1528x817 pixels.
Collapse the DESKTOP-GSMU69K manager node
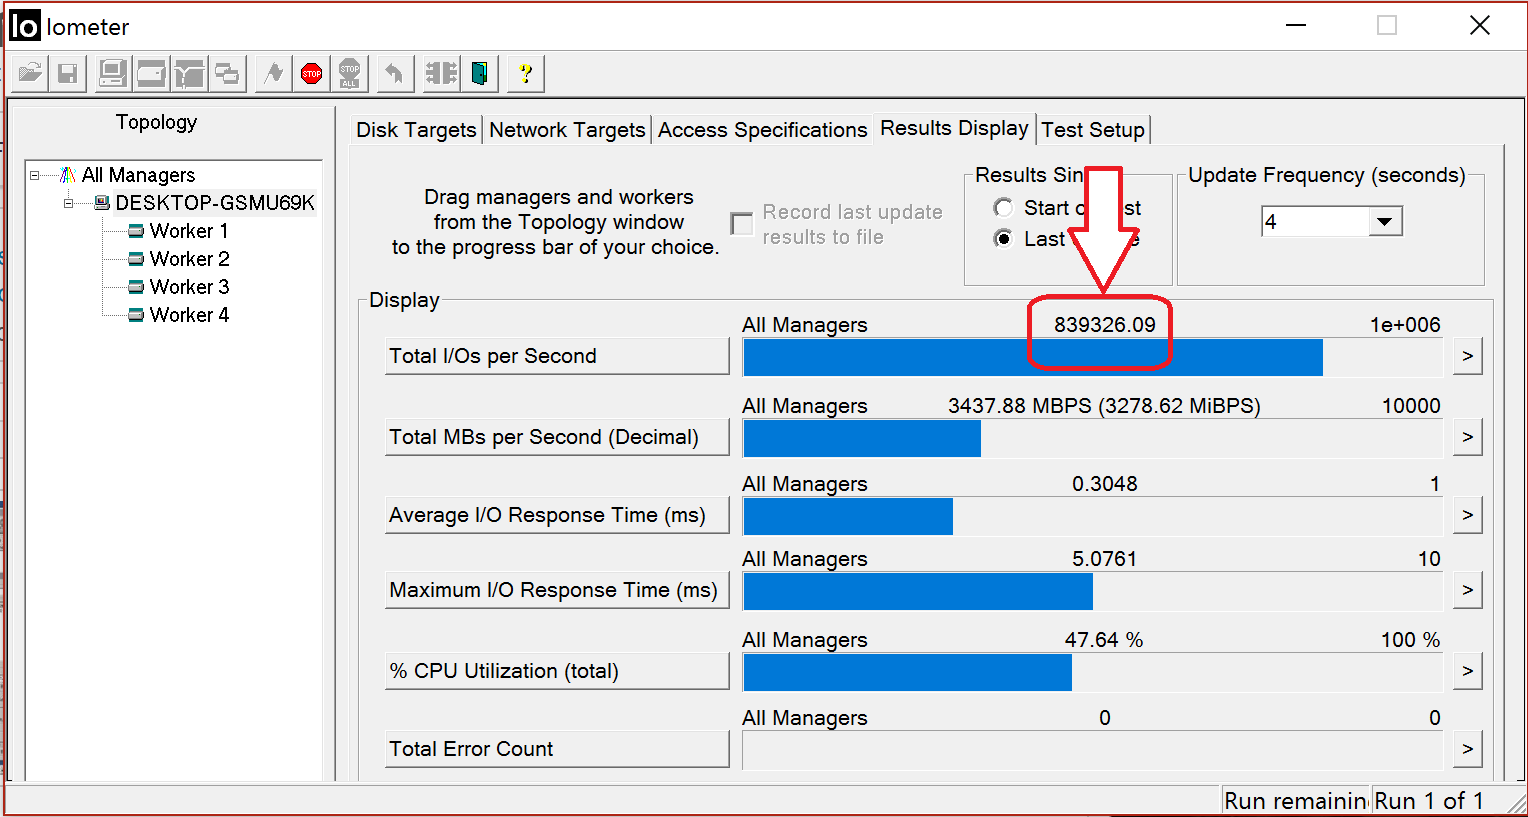(x=69, y=203)
